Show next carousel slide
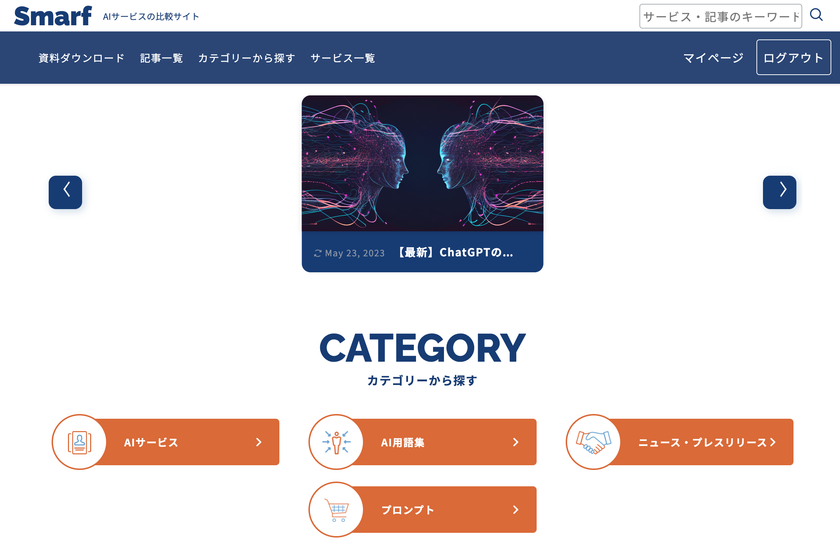This screenshot has height=549, width=840. [779, 192]
